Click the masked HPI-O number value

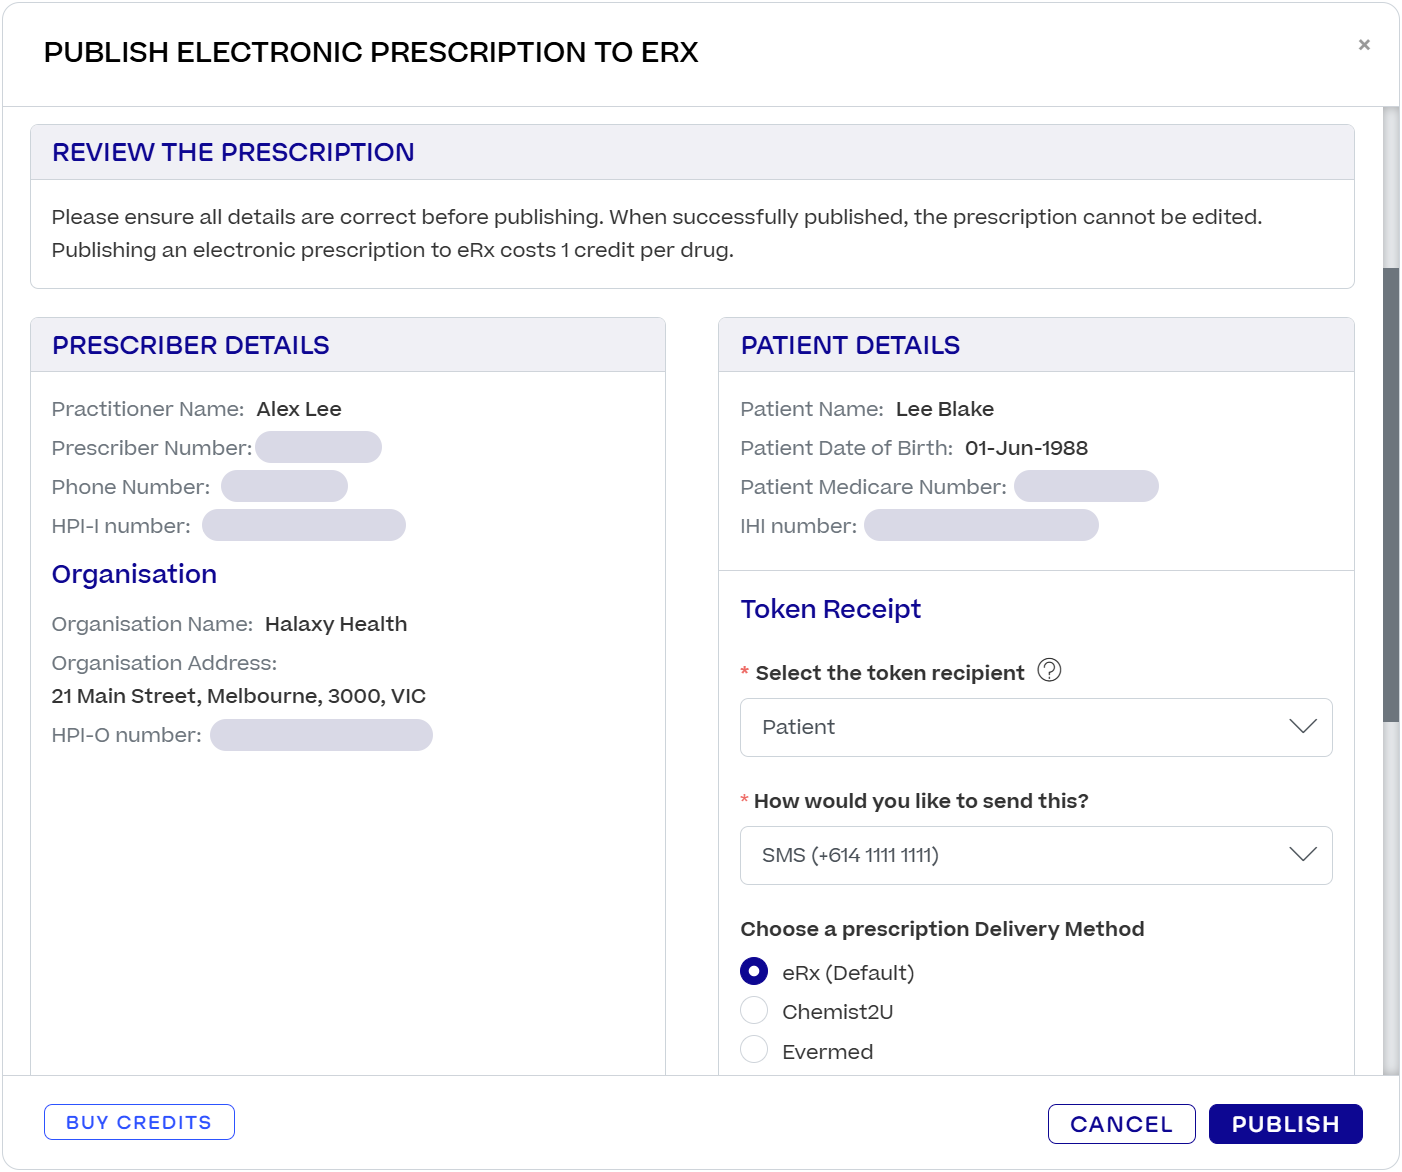point(321,735)
